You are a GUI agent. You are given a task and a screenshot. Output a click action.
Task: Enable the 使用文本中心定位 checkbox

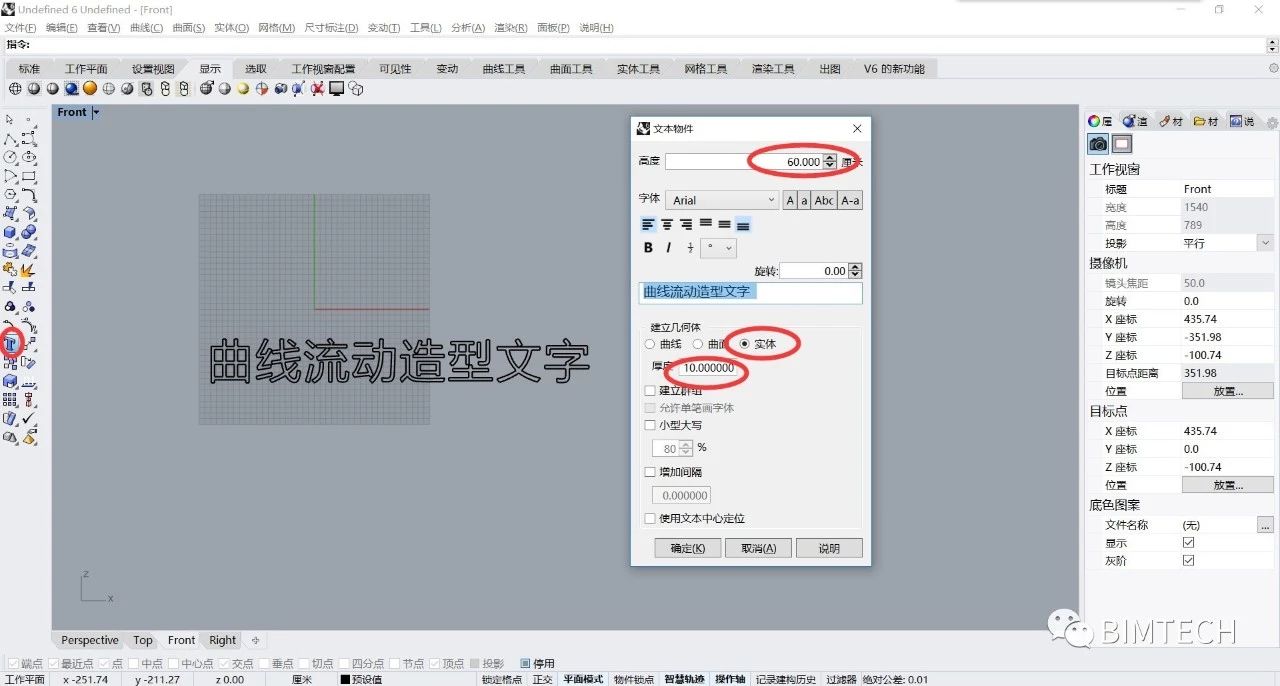pos(651,519)
